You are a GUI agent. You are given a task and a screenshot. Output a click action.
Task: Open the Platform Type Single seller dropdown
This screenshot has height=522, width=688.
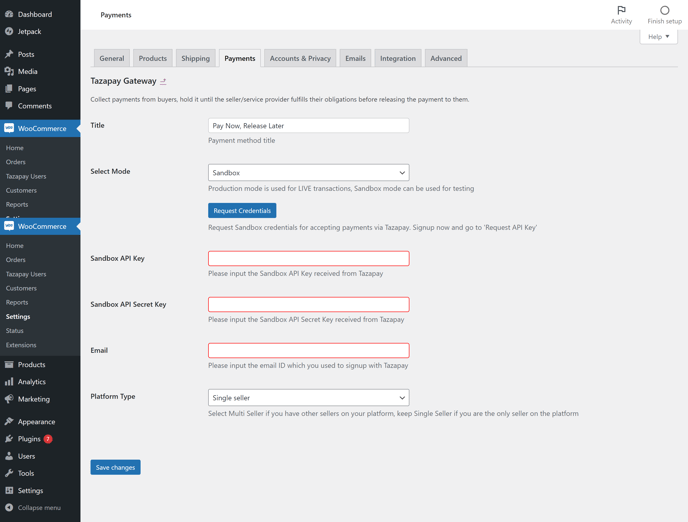click(308, 397)
